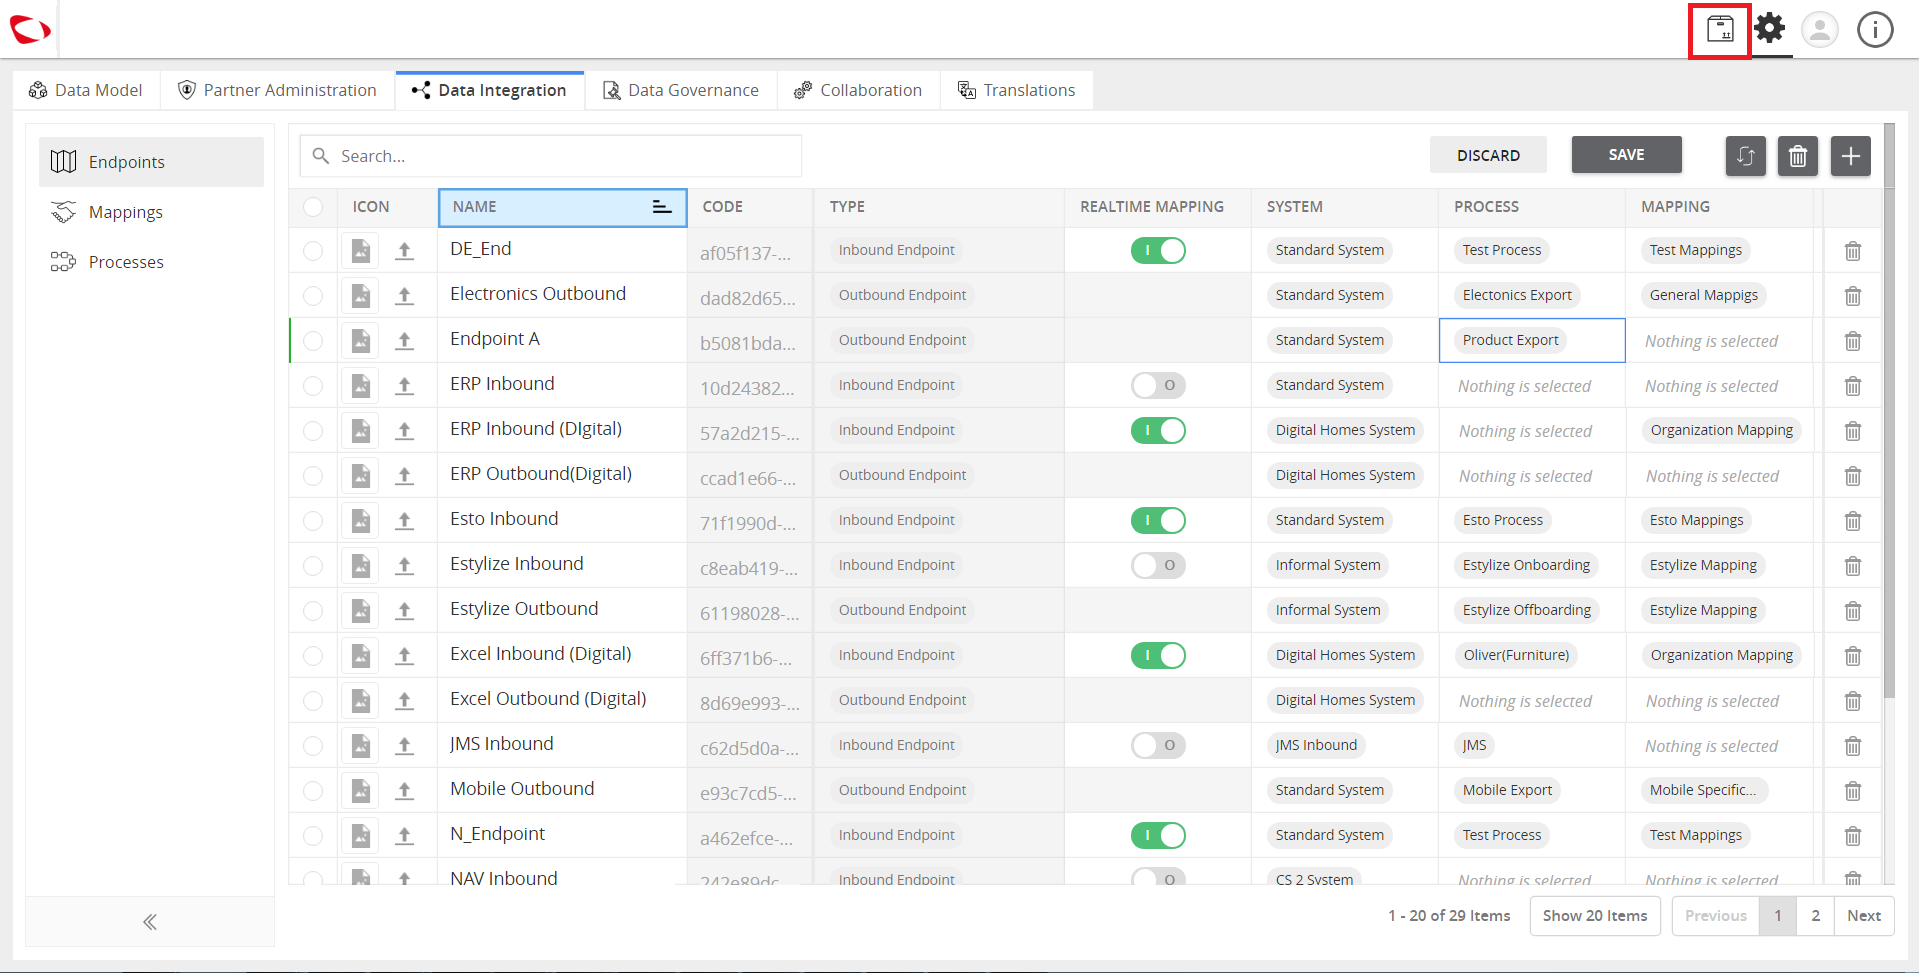Click pagination page 1 button

[1777, 916]
